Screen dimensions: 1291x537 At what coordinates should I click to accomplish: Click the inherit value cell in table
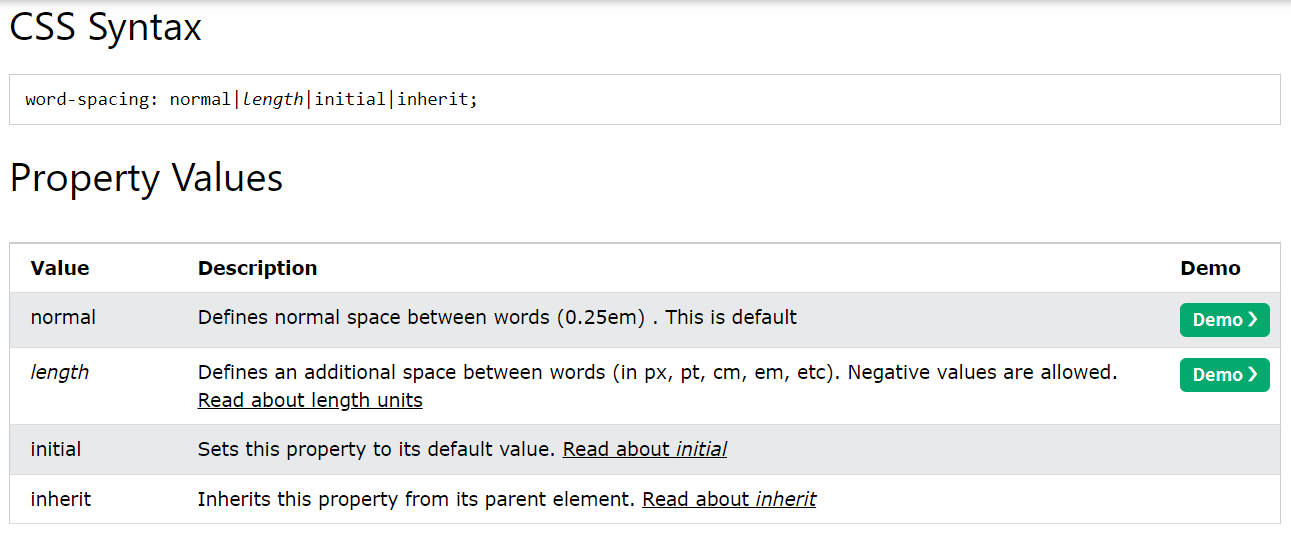click(x=61, y=498)
